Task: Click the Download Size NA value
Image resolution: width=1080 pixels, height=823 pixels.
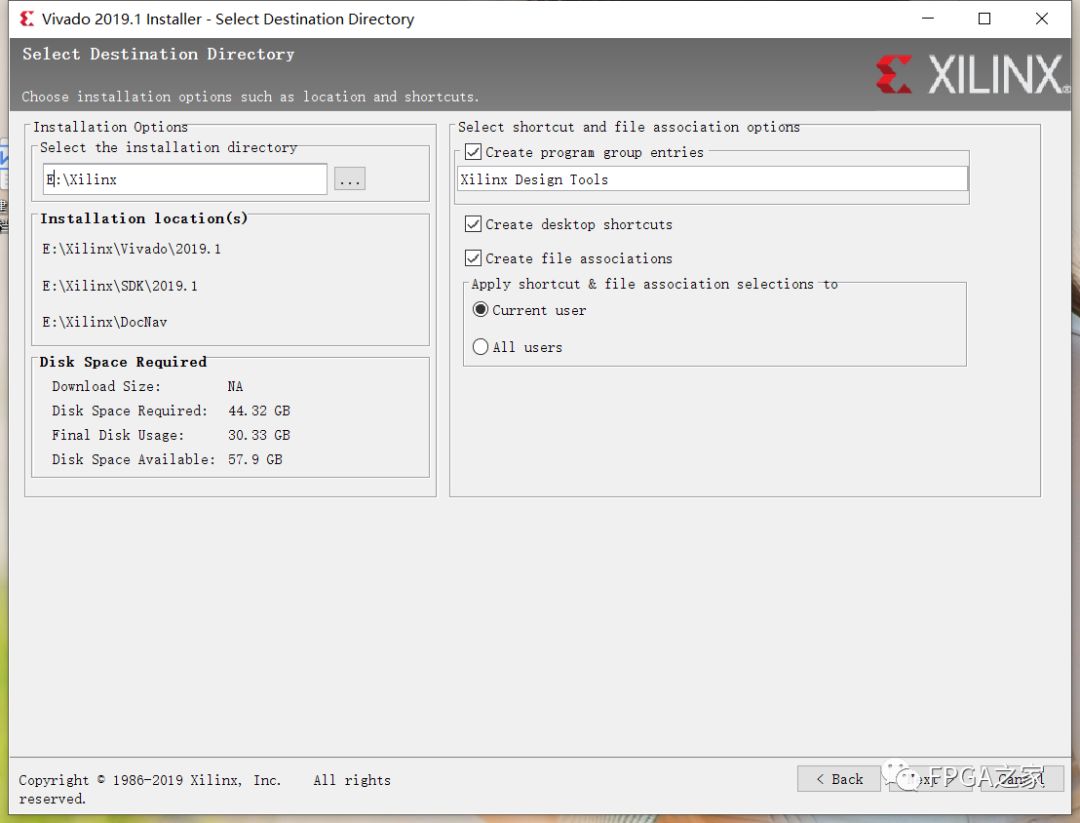Action: 235,386
